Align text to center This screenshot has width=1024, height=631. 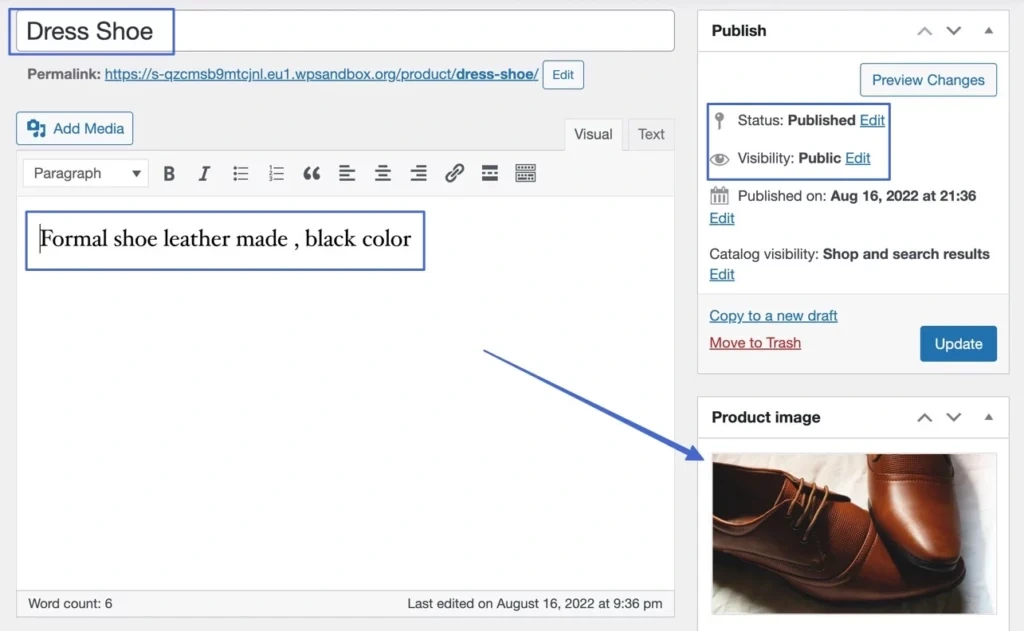[383, 174]
